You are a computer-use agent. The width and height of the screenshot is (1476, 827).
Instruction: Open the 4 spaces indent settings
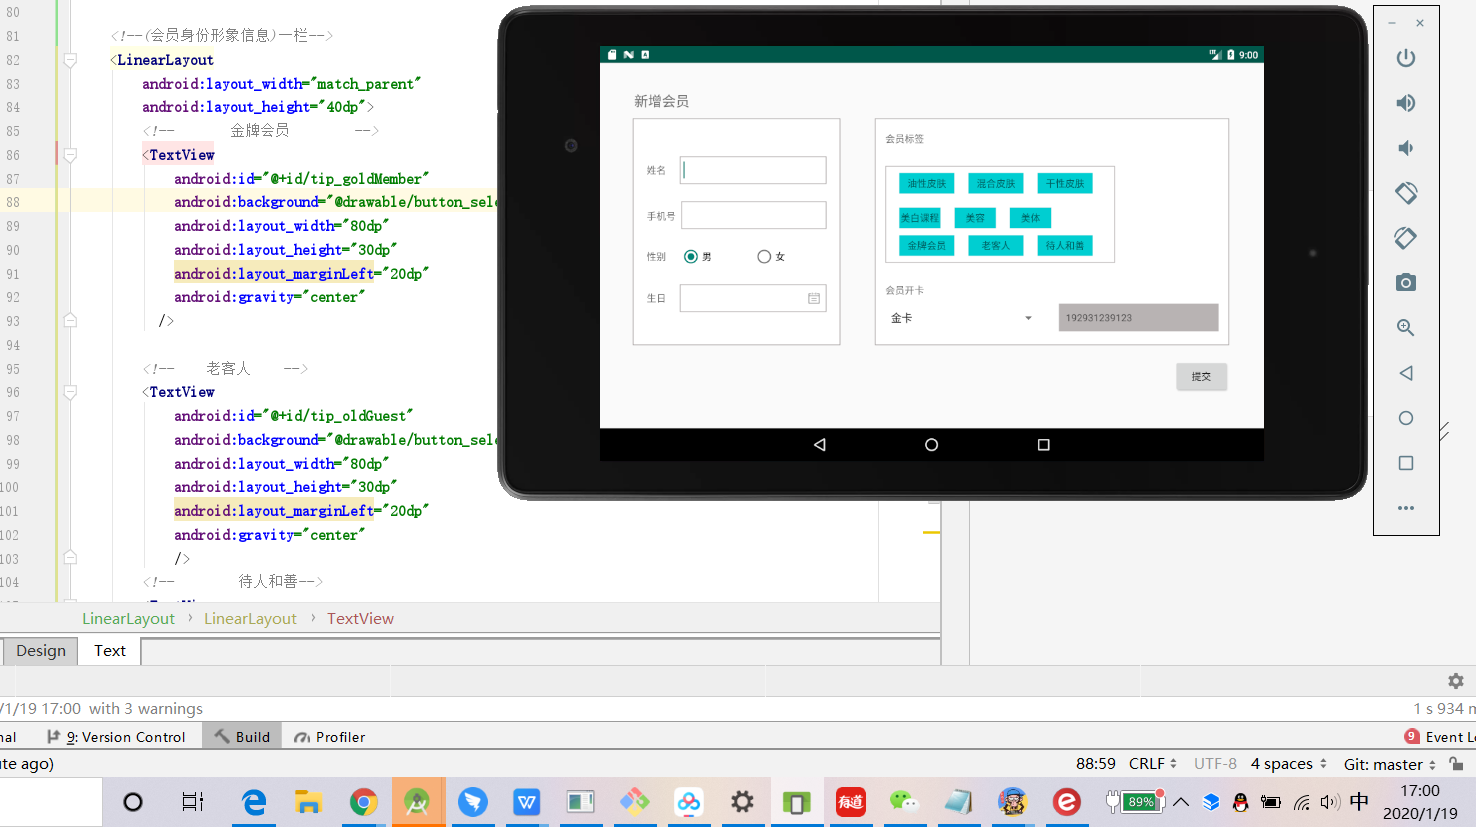tap(1288, 764)
